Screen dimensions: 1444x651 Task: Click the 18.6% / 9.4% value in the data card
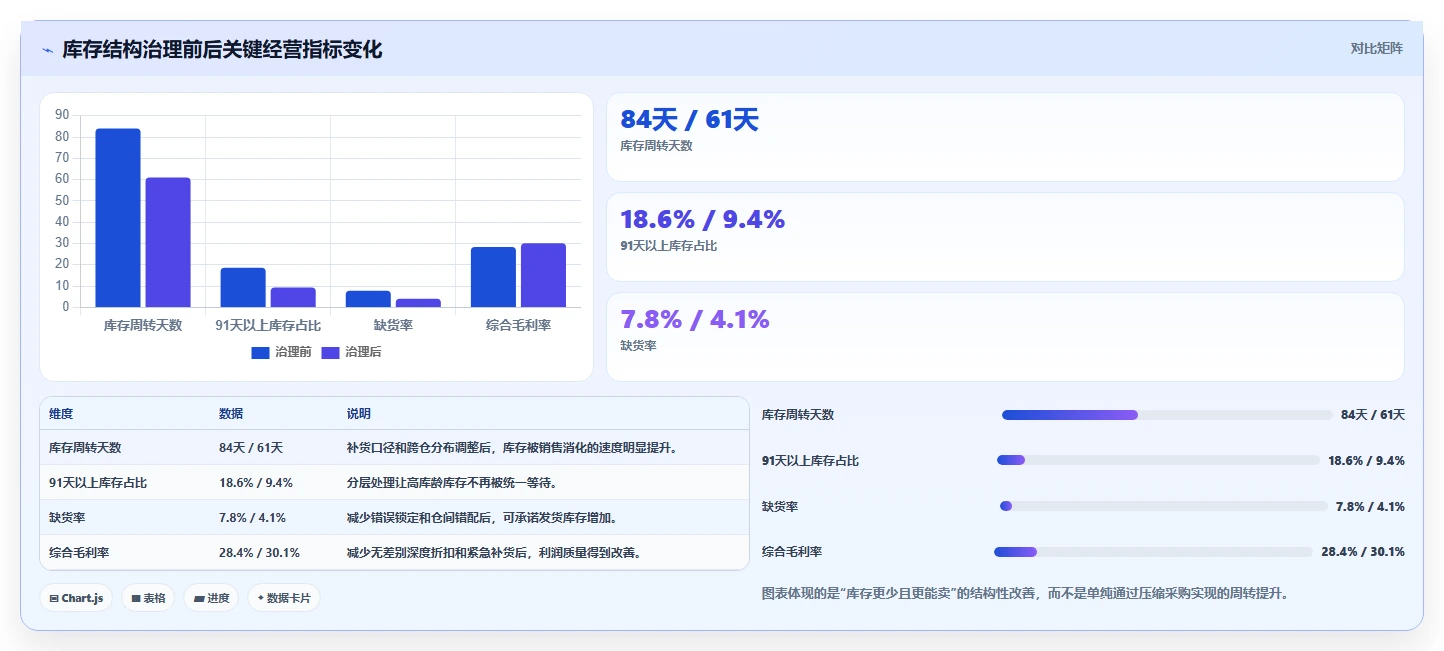(703, 220)
